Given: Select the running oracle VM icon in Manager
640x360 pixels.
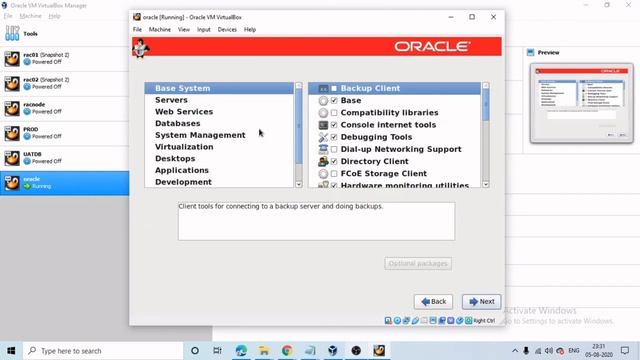Looking at the screenshot, I should 12,183.
